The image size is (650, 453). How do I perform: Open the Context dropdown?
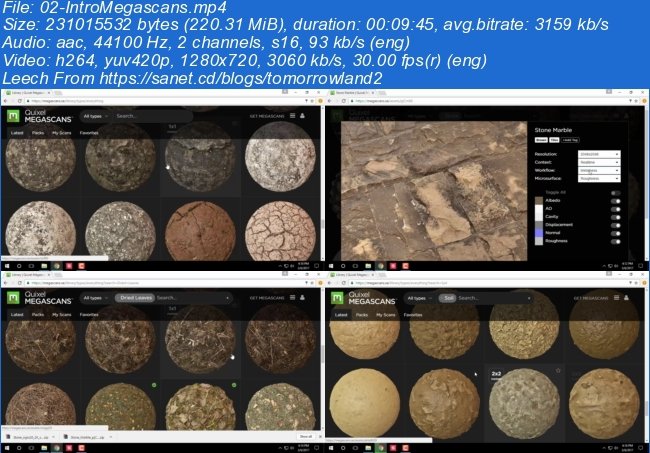[599, 162]
